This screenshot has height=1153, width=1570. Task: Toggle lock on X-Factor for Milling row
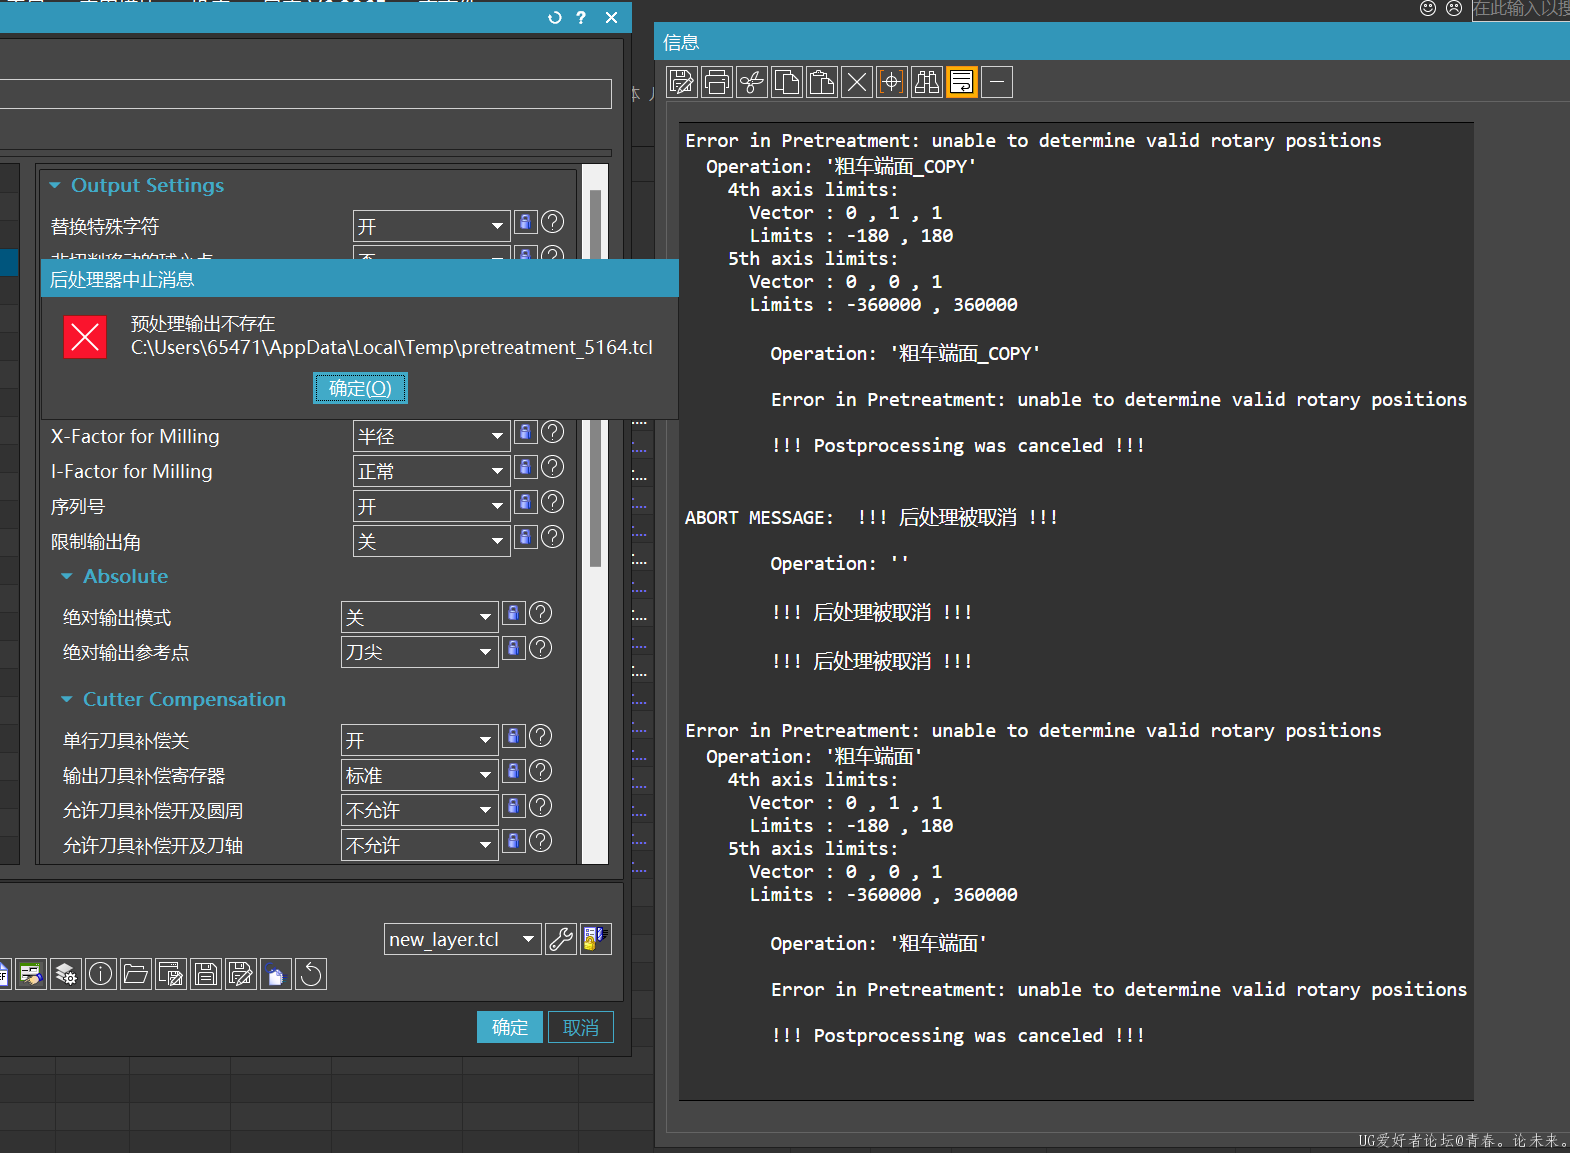[x=526, y=432]
